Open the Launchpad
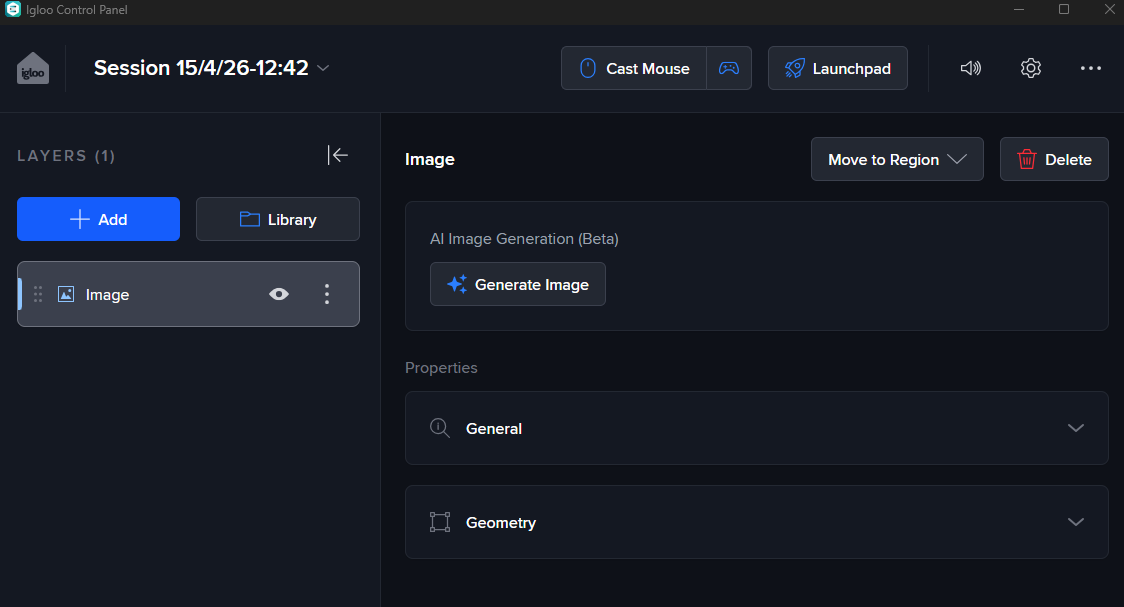Viewport: 1124px width, 607px height. tap(837, 68)
